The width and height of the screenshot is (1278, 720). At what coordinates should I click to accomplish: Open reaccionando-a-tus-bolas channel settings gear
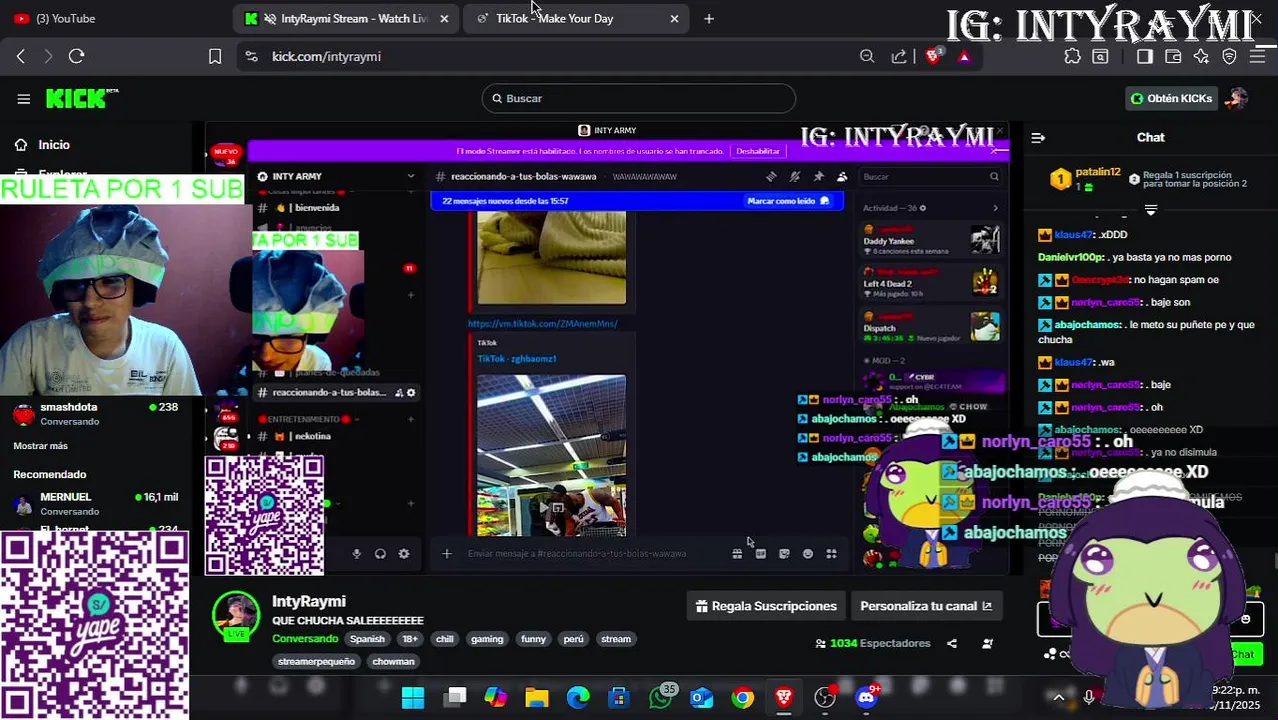(411, 393)
